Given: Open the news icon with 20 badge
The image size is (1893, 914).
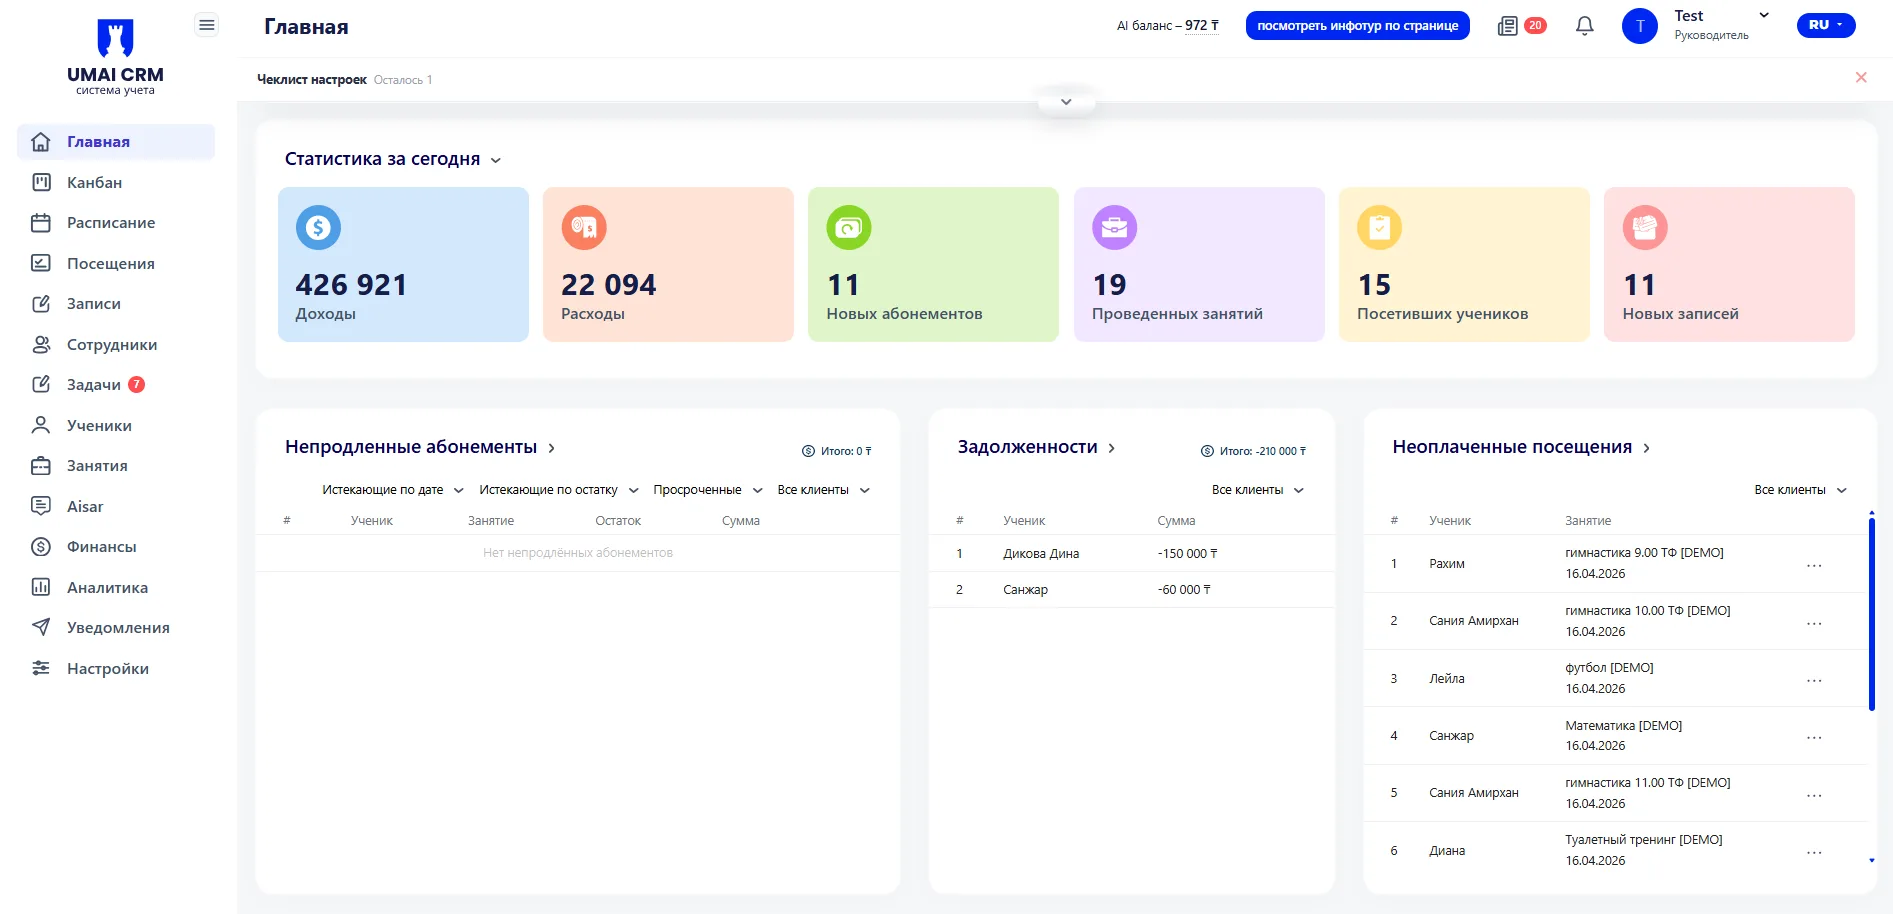Looking at the screenshot, I should click(1508, 26).
